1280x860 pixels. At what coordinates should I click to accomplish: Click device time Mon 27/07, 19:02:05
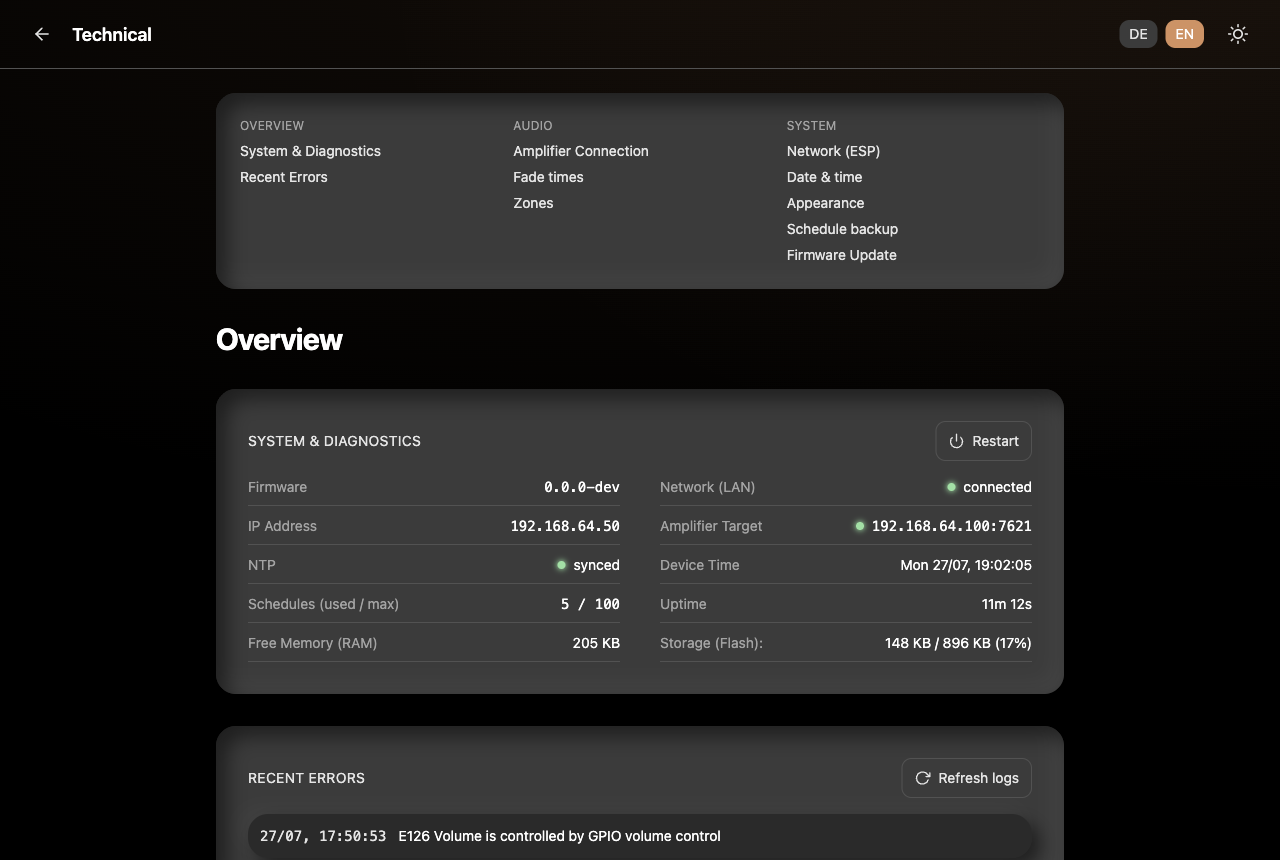[966, 565]
